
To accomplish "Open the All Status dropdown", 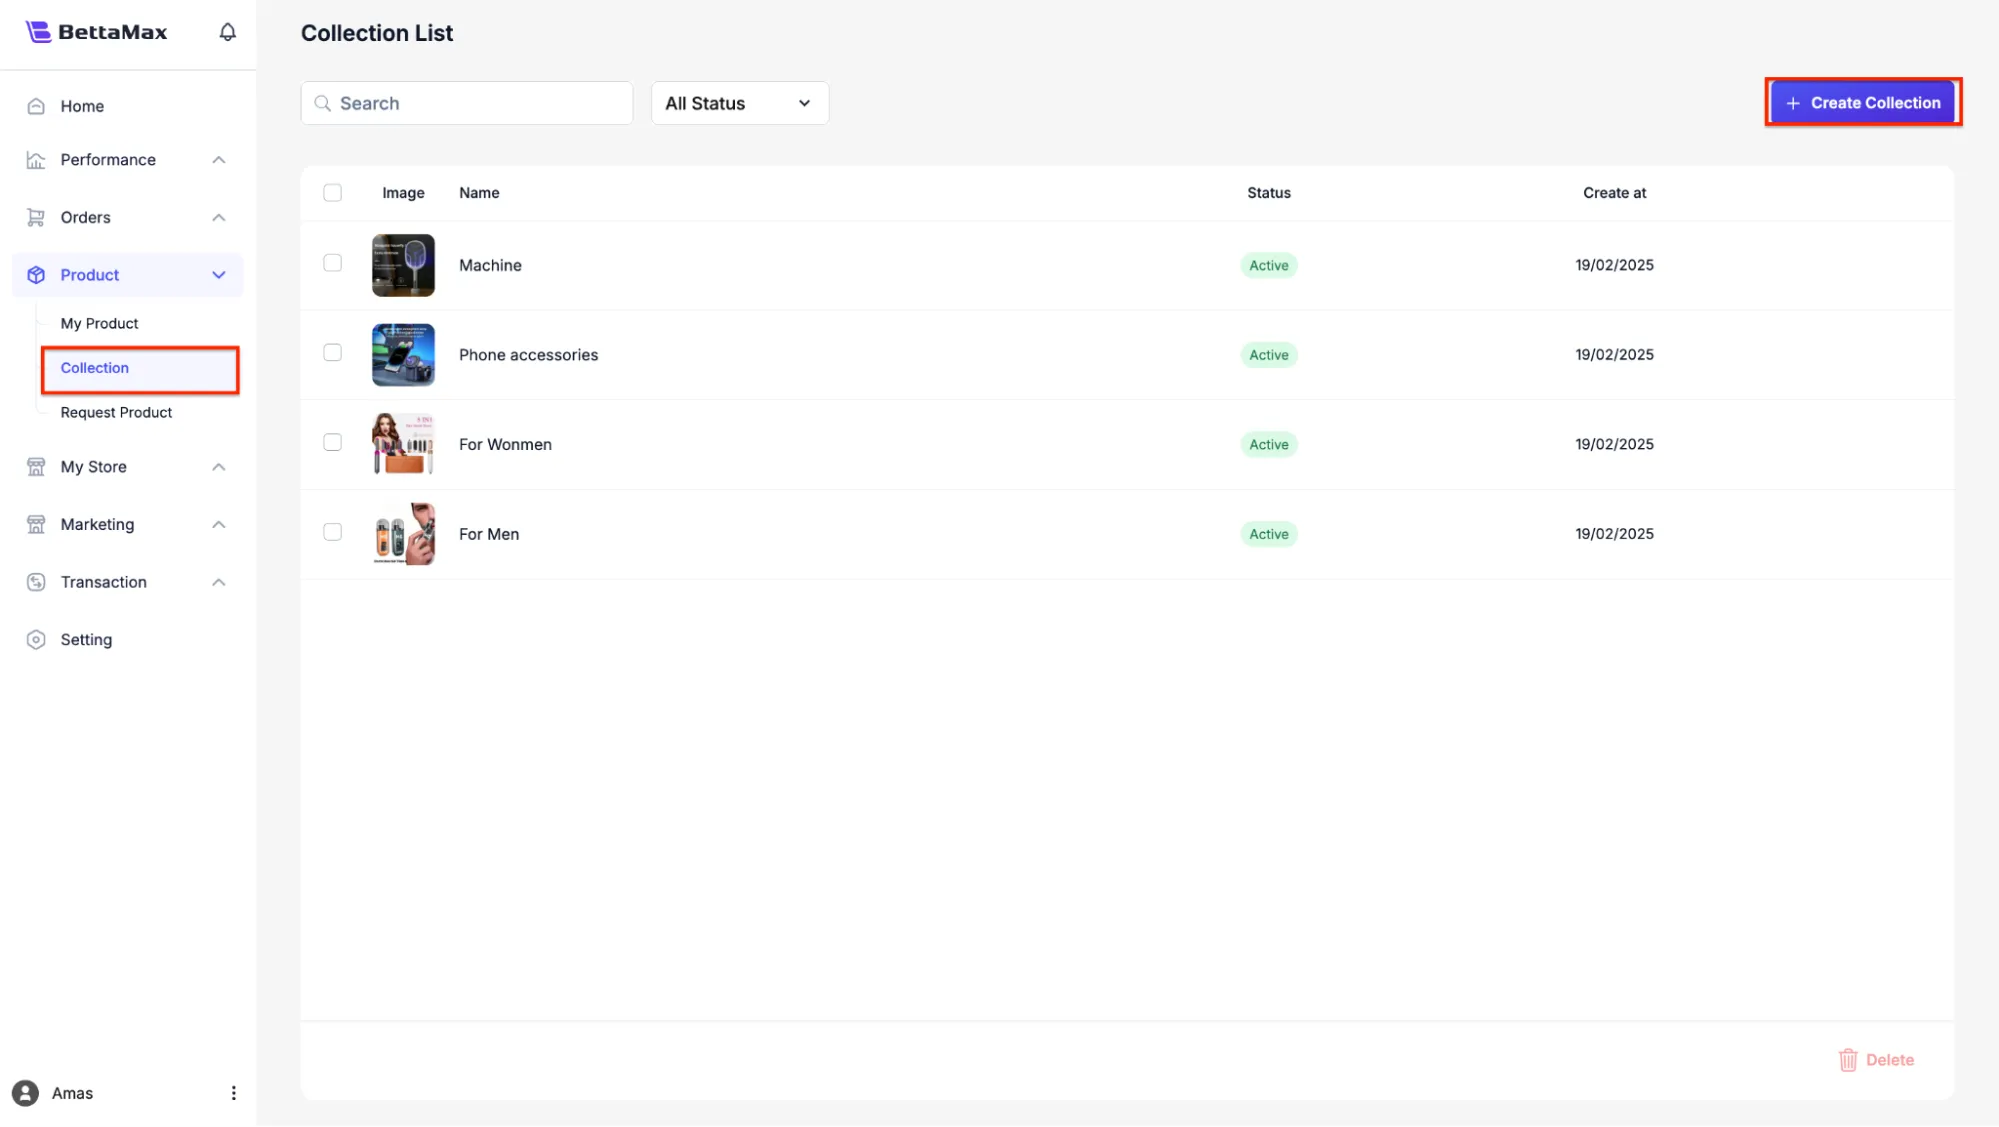I will point(739,103).
